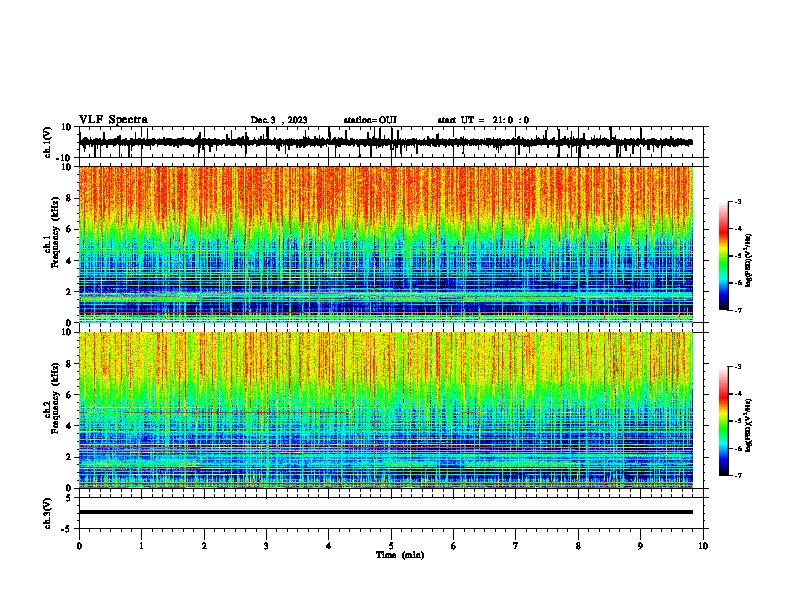The image size is (792, 612).
Task: Click time axis tick label "8"
Action: coord(578,546)
